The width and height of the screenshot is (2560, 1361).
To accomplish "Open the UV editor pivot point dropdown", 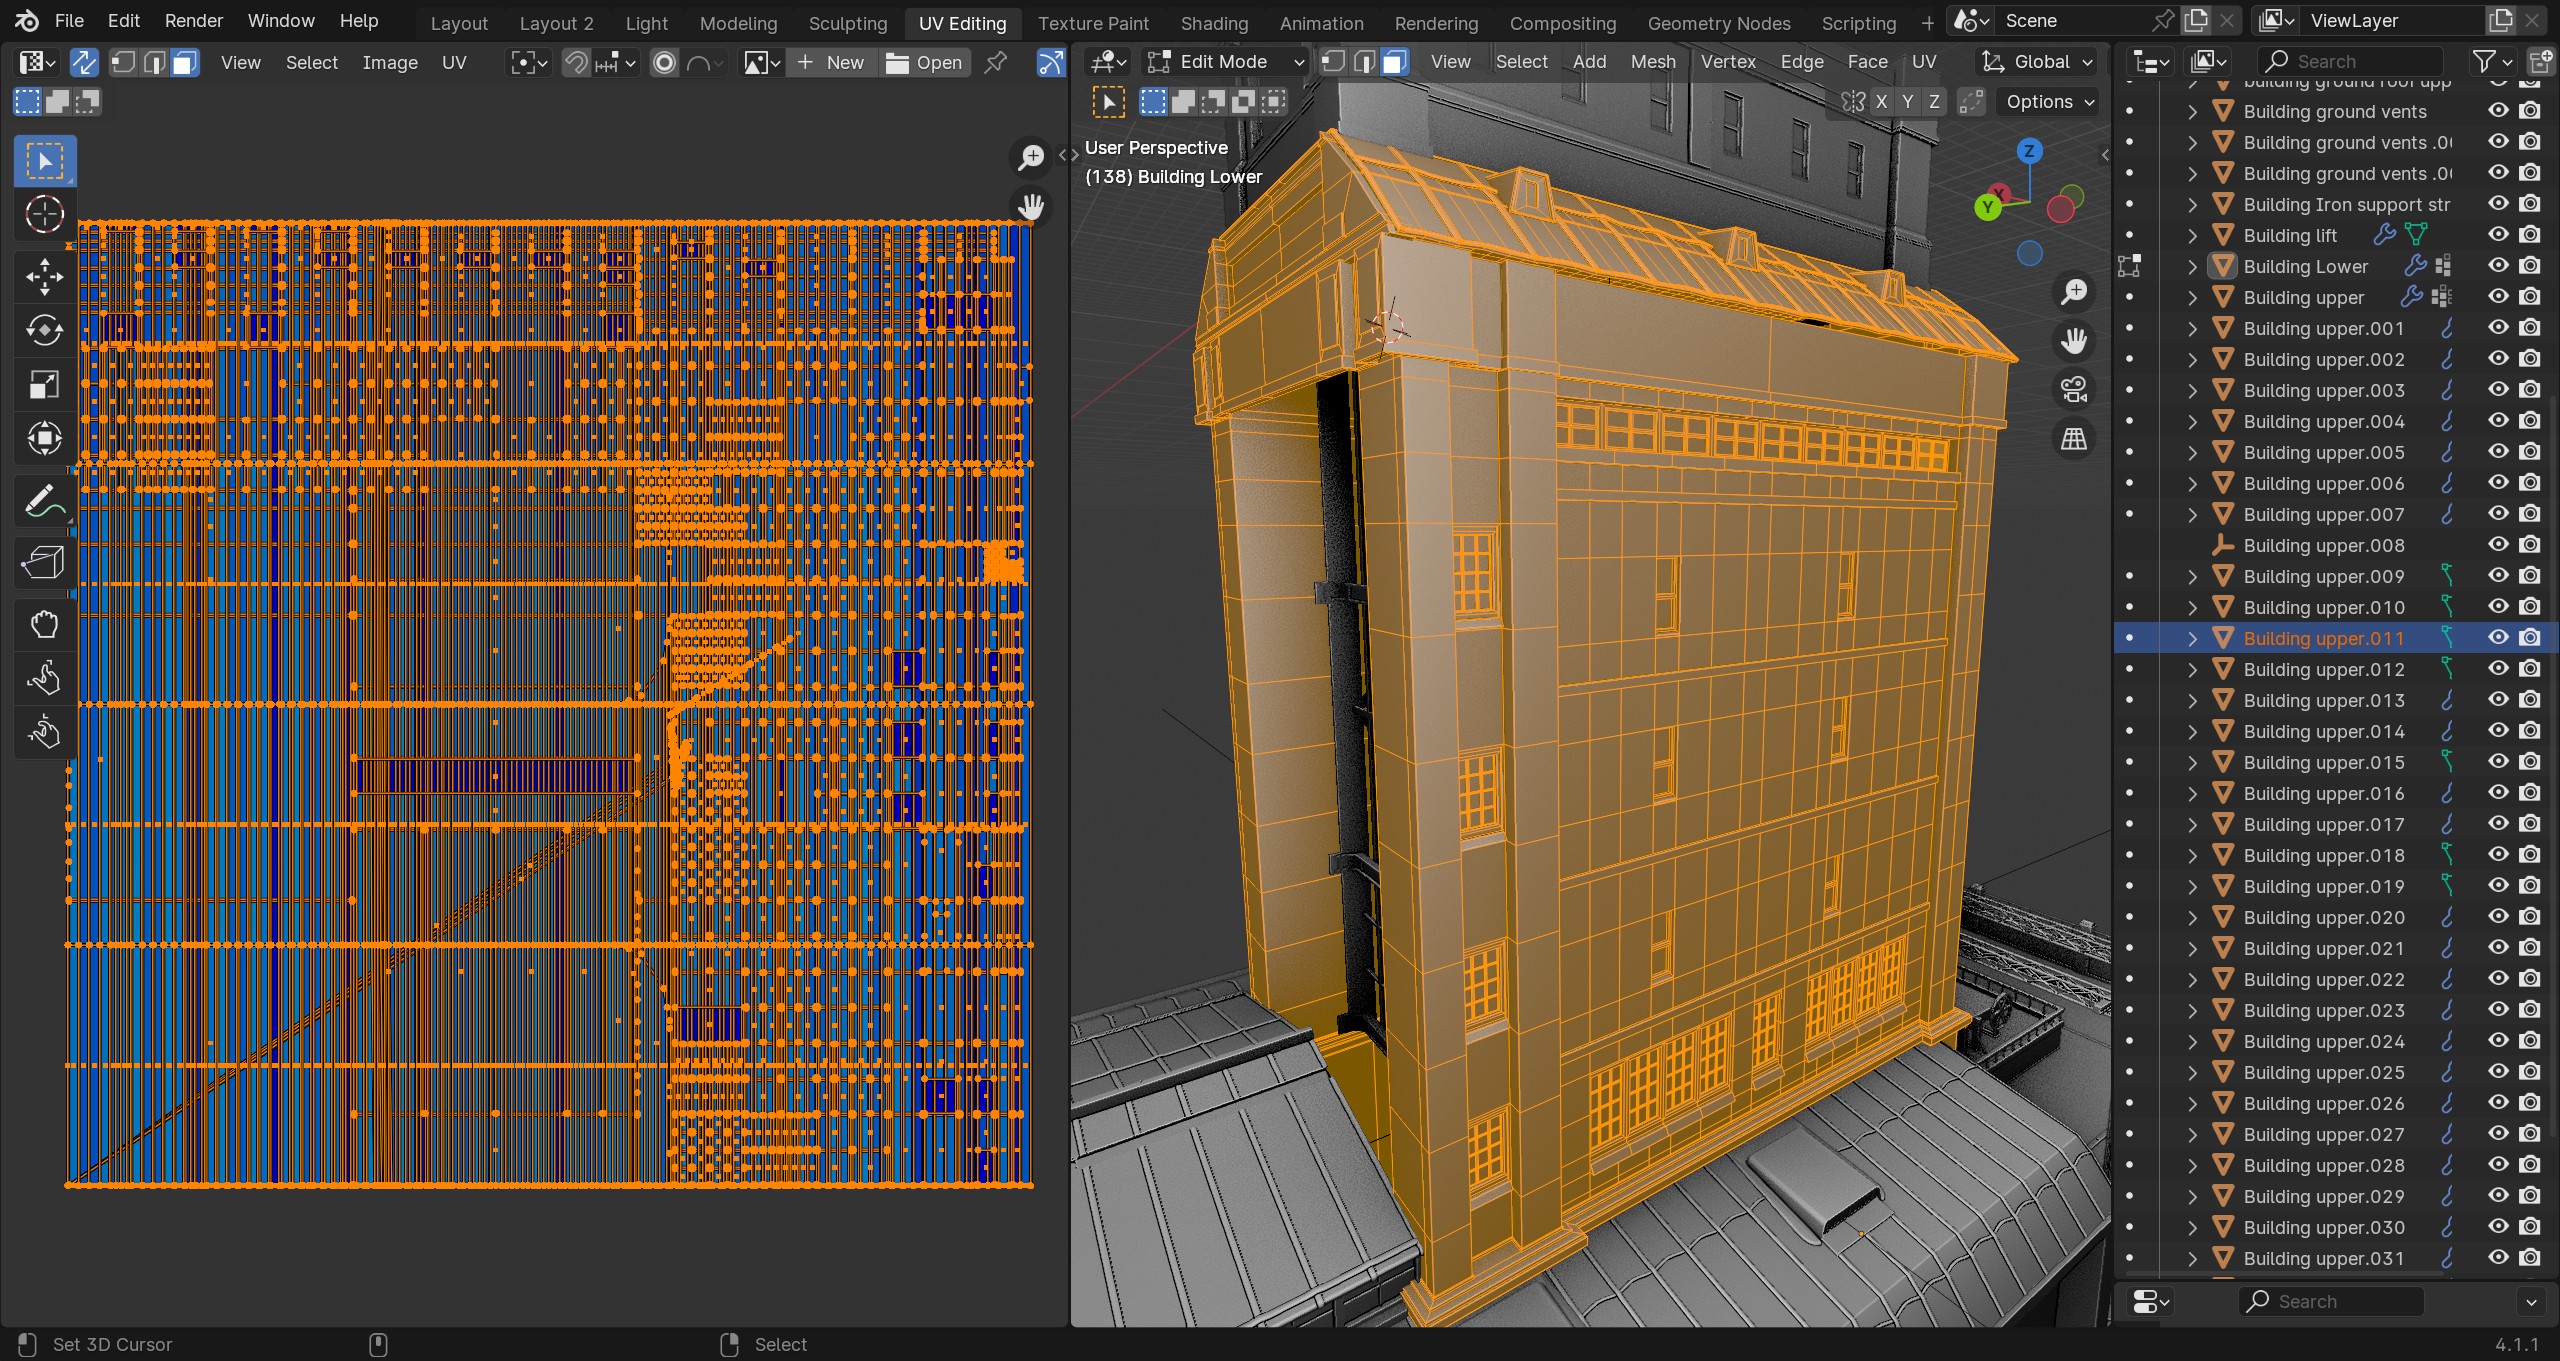I will (530, 63).
